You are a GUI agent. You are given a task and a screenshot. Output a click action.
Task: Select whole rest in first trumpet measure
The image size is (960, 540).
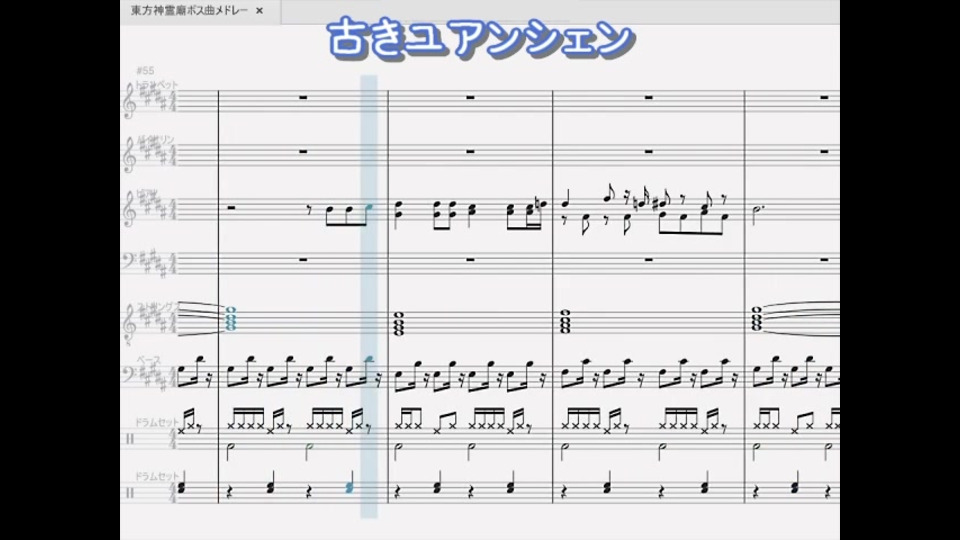pos(303,97)
